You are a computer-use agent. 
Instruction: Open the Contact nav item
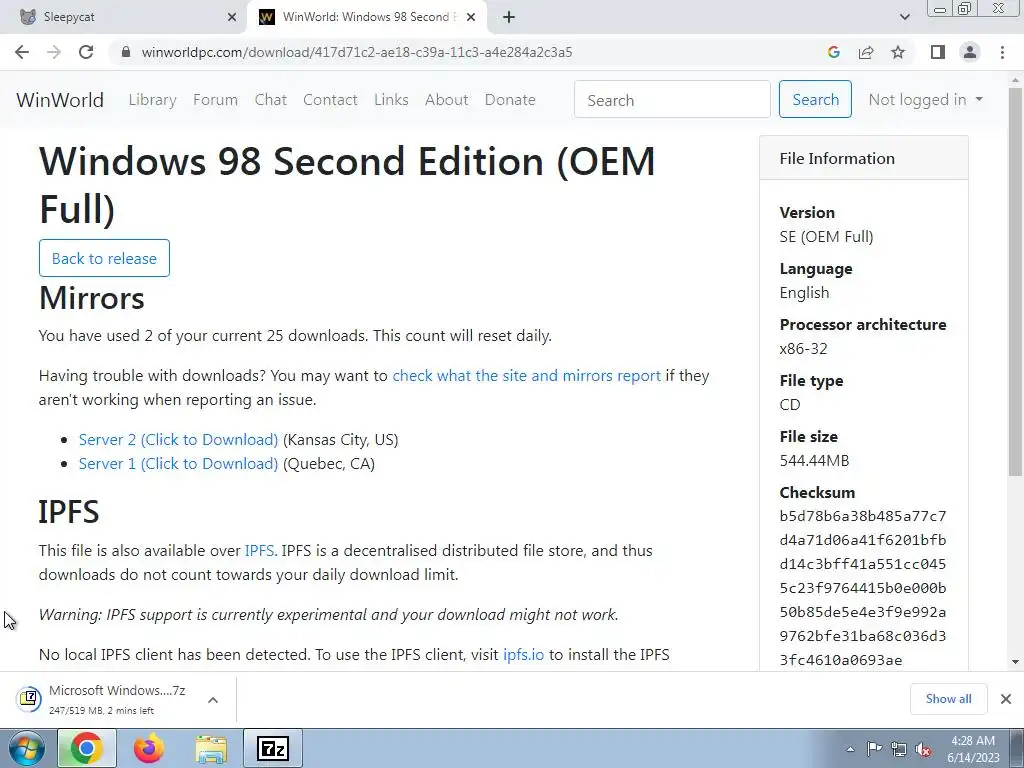[x=330, y=100]
